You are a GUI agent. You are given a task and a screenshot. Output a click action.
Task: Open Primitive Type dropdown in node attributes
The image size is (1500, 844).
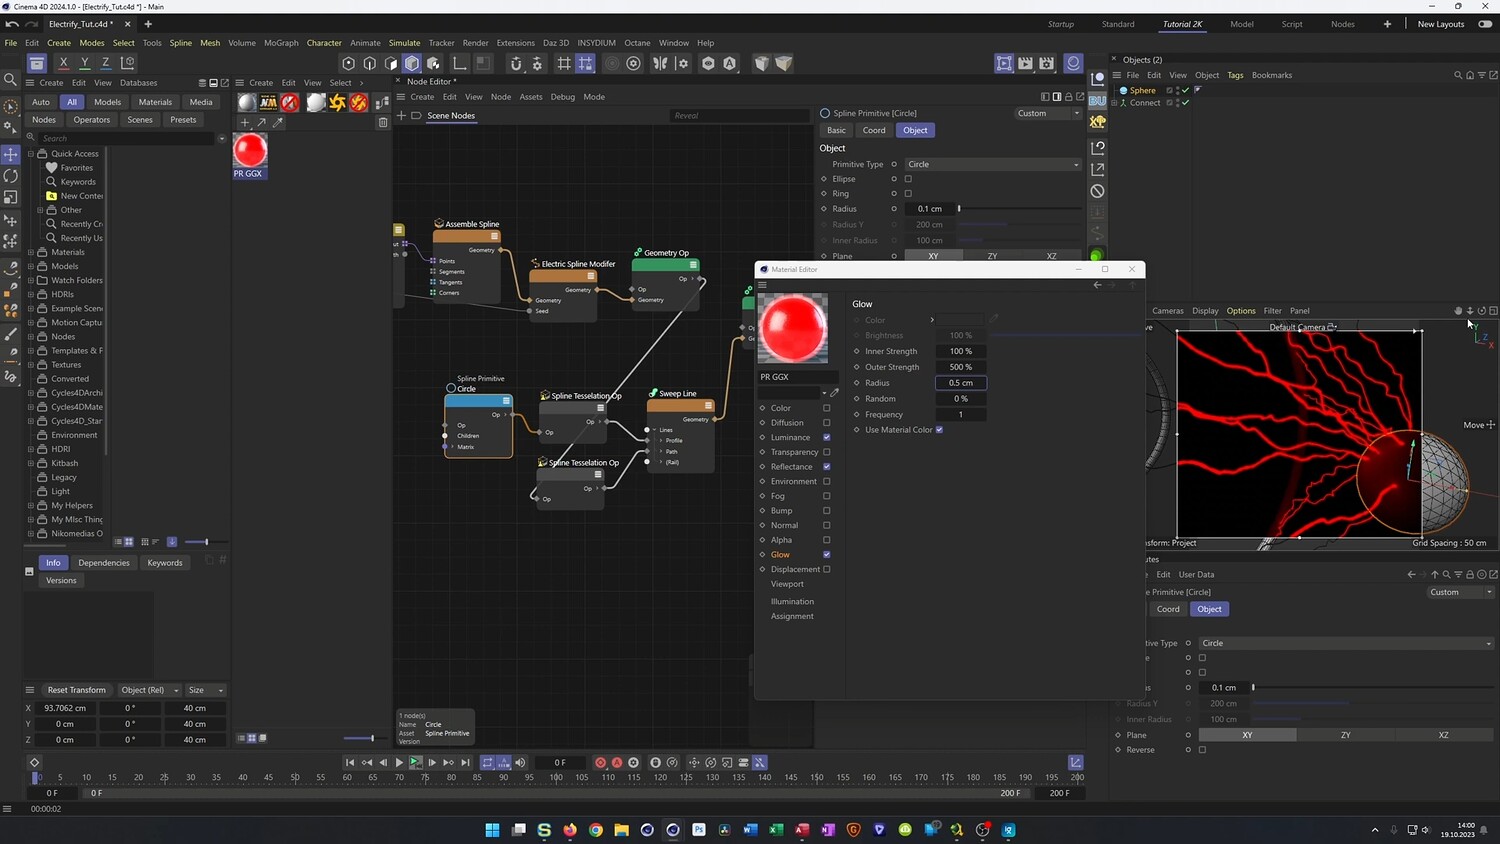pyautogui.click(x=993, y=164)
